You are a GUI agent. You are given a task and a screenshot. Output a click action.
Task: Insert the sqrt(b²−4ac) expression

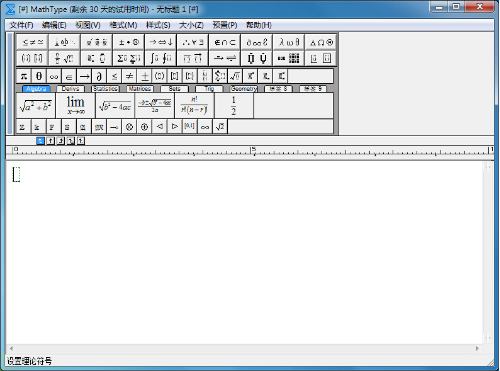pos(115,106)
